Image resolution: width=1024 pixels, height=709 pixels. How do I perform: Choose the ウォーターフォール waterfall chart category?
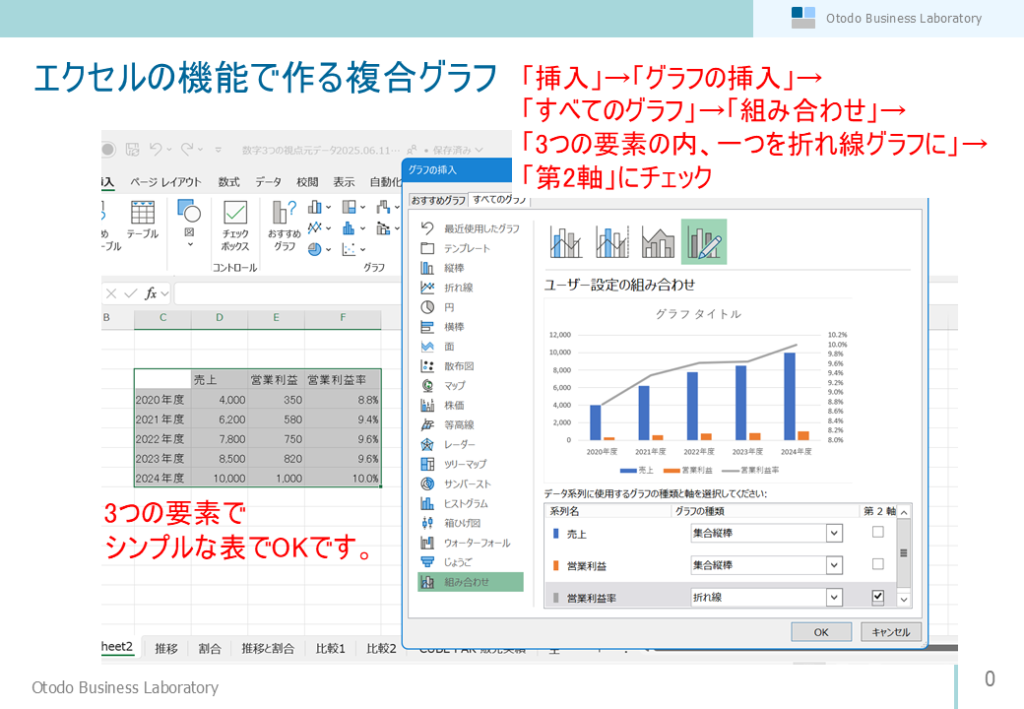tap(427, 542)
